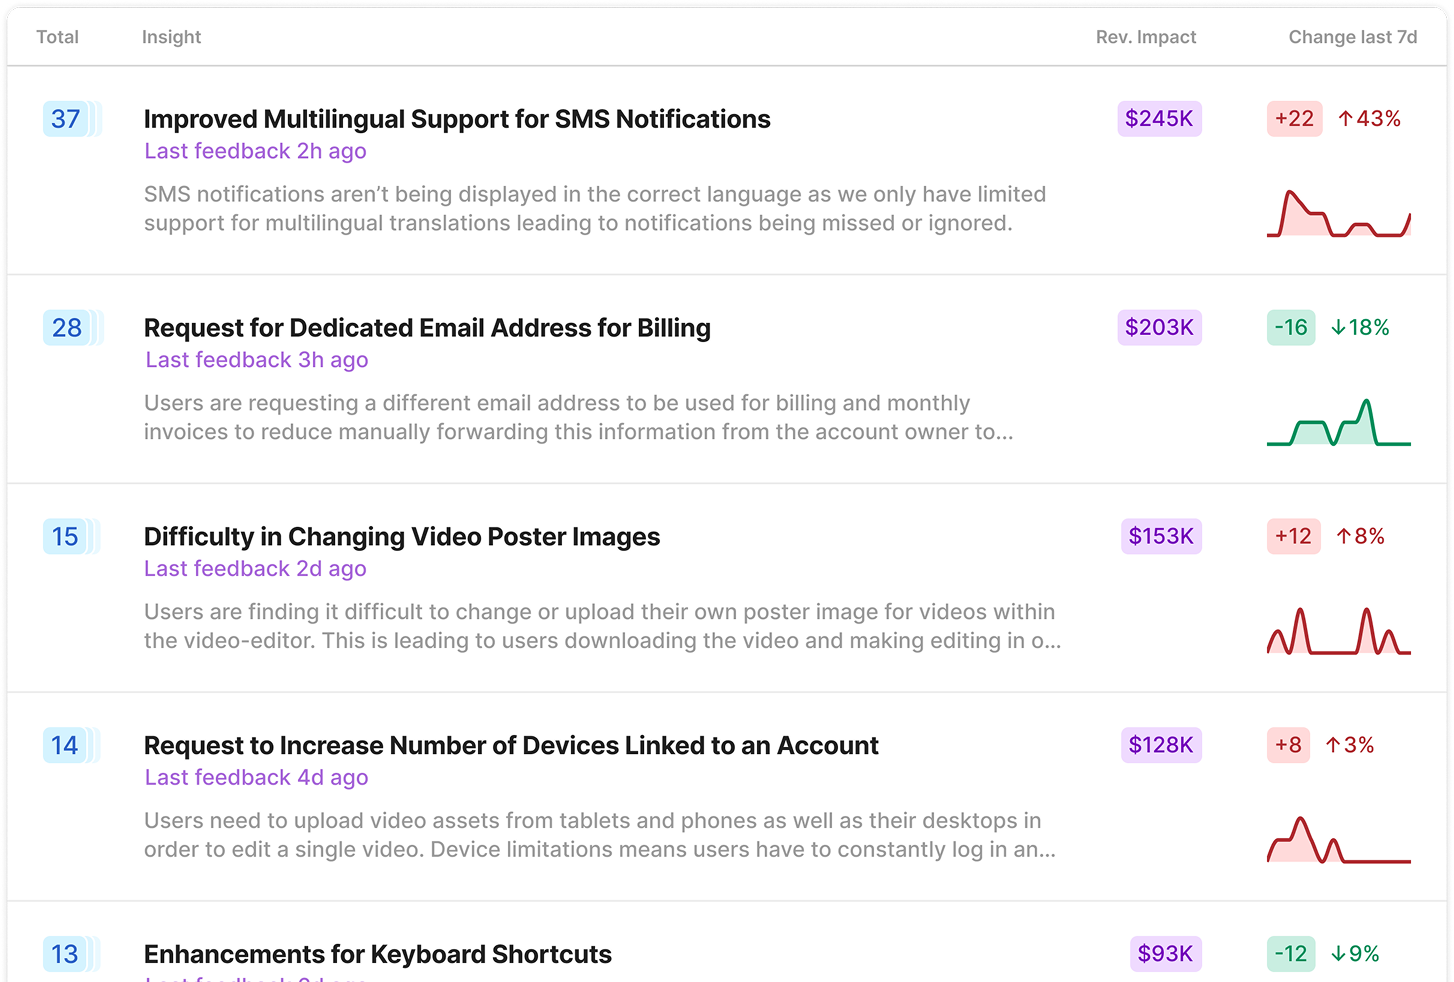The image size is (1454, 982).
Task: Click the $203K revenue impact tag
Action: pyautogui.click(x=1159, y=328)
